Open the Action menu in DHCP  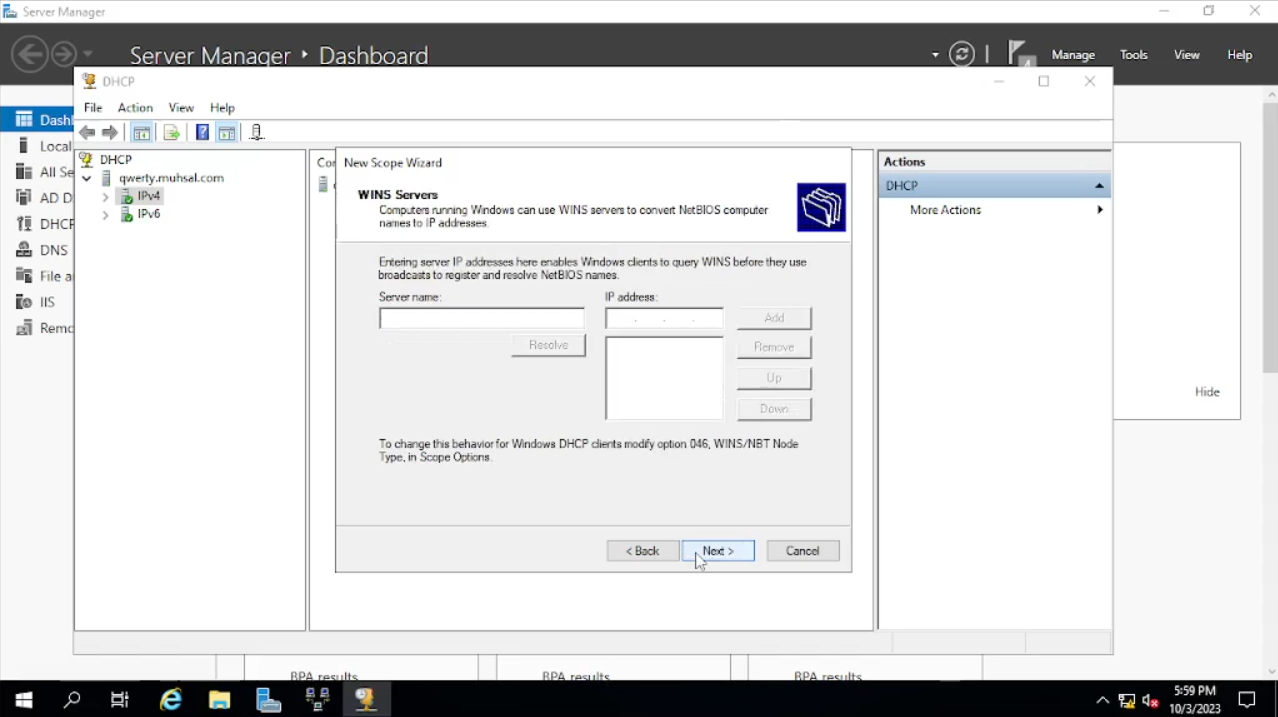135,108
